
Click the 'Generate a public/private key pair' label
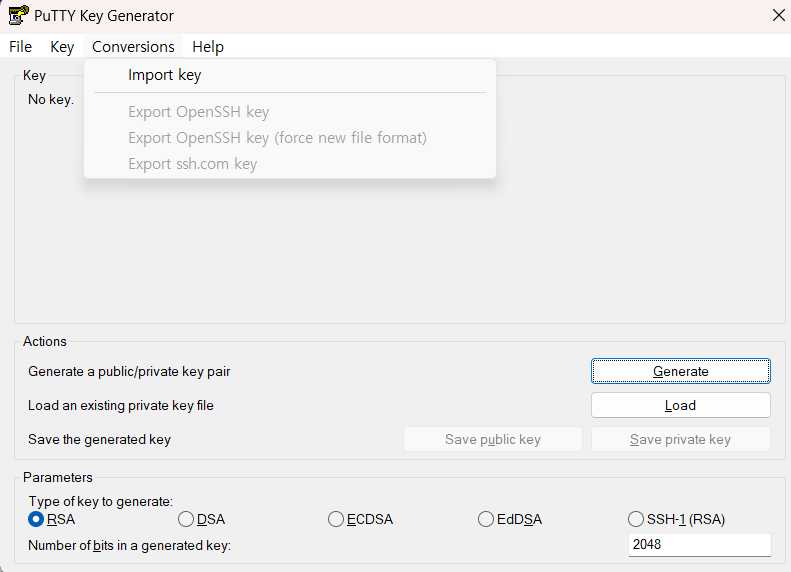129,372
